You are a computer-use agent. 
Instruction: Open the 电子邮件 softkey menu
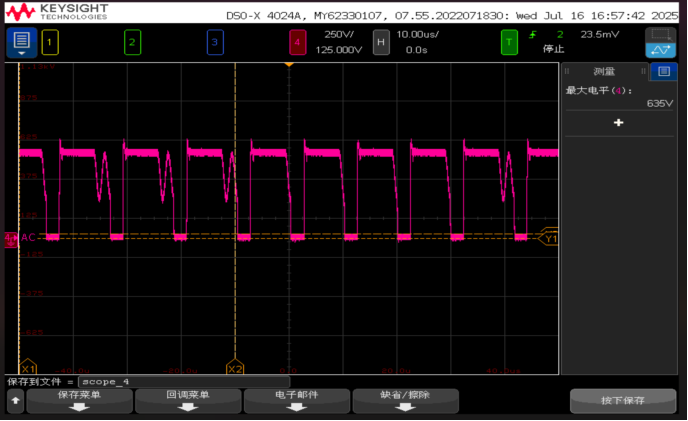[297, 401]
